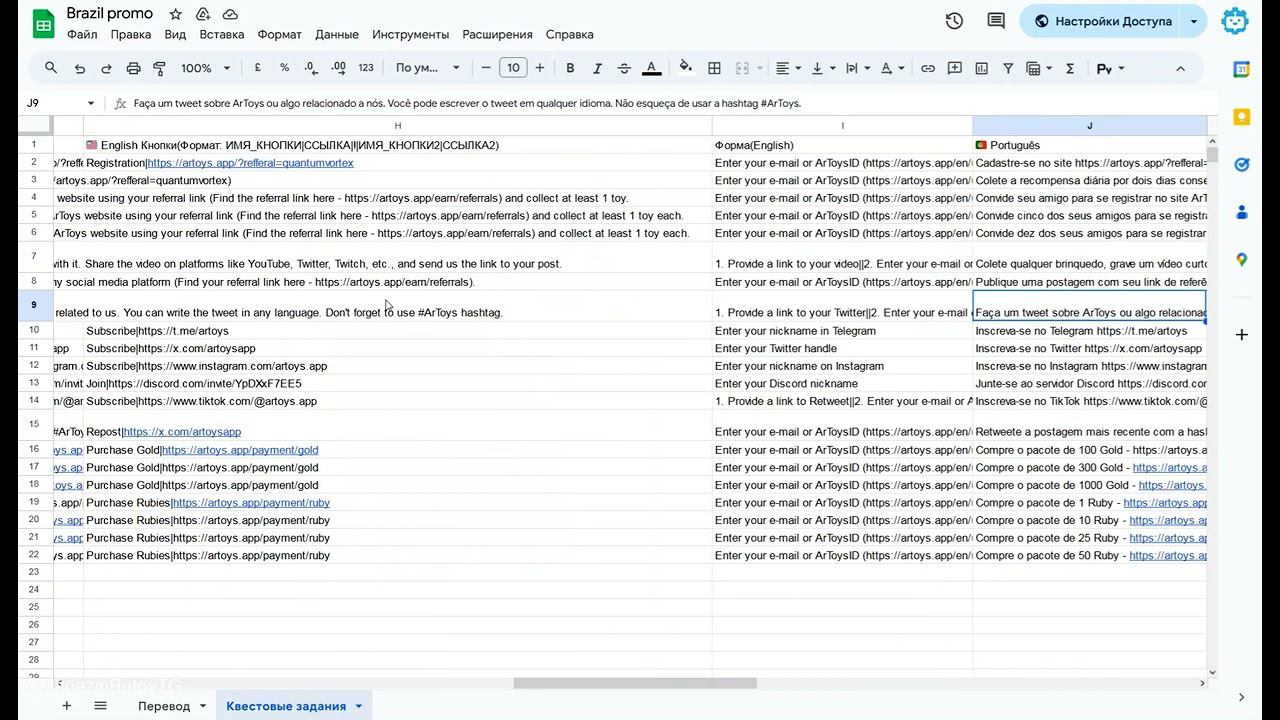Apply percent number format
Viewport: 1280px width, 720px height.
285,68
